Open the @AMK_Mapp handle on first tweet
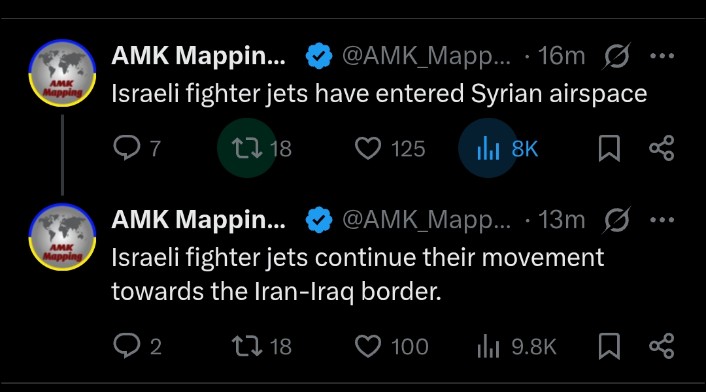 tap(426, 57)
